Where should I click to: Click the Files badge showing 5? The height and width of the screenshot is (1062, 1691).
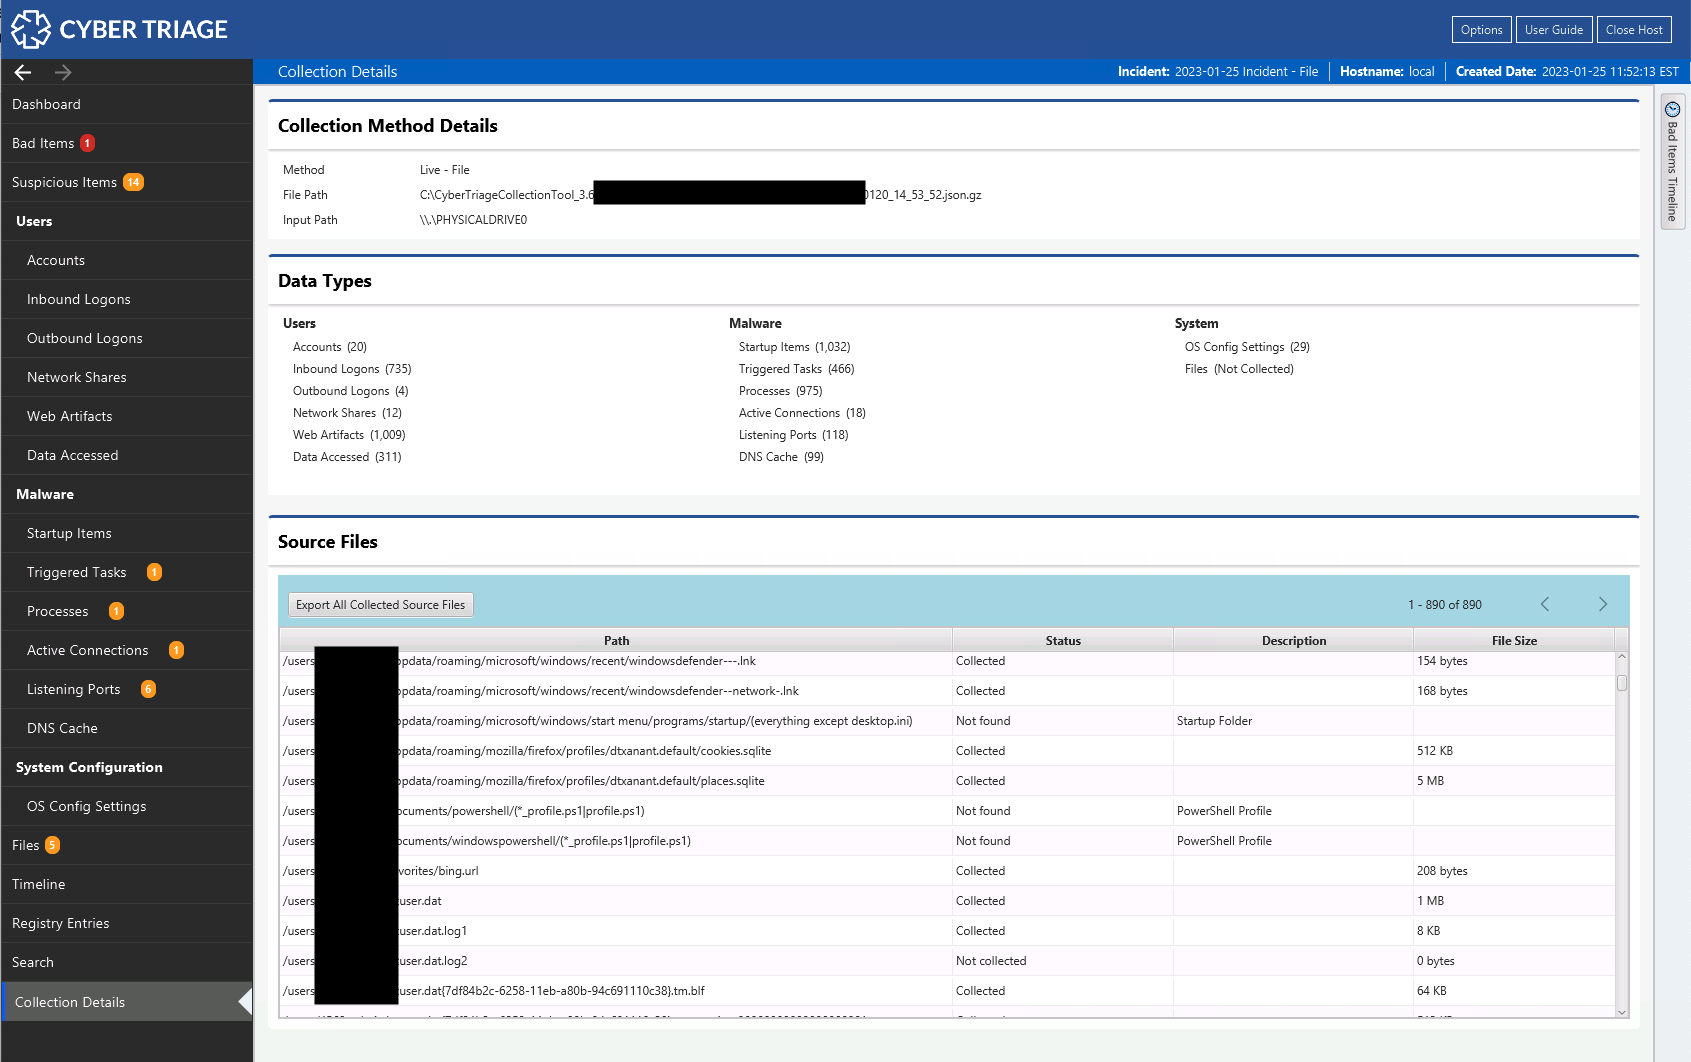pos(52,845)
